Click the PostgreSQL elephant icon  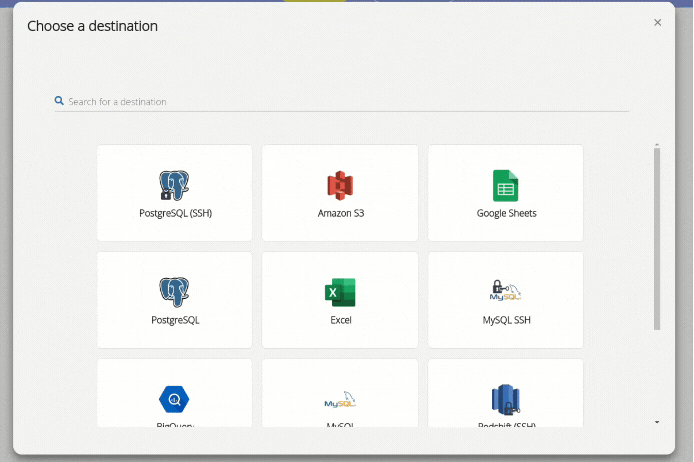(174, 292)
